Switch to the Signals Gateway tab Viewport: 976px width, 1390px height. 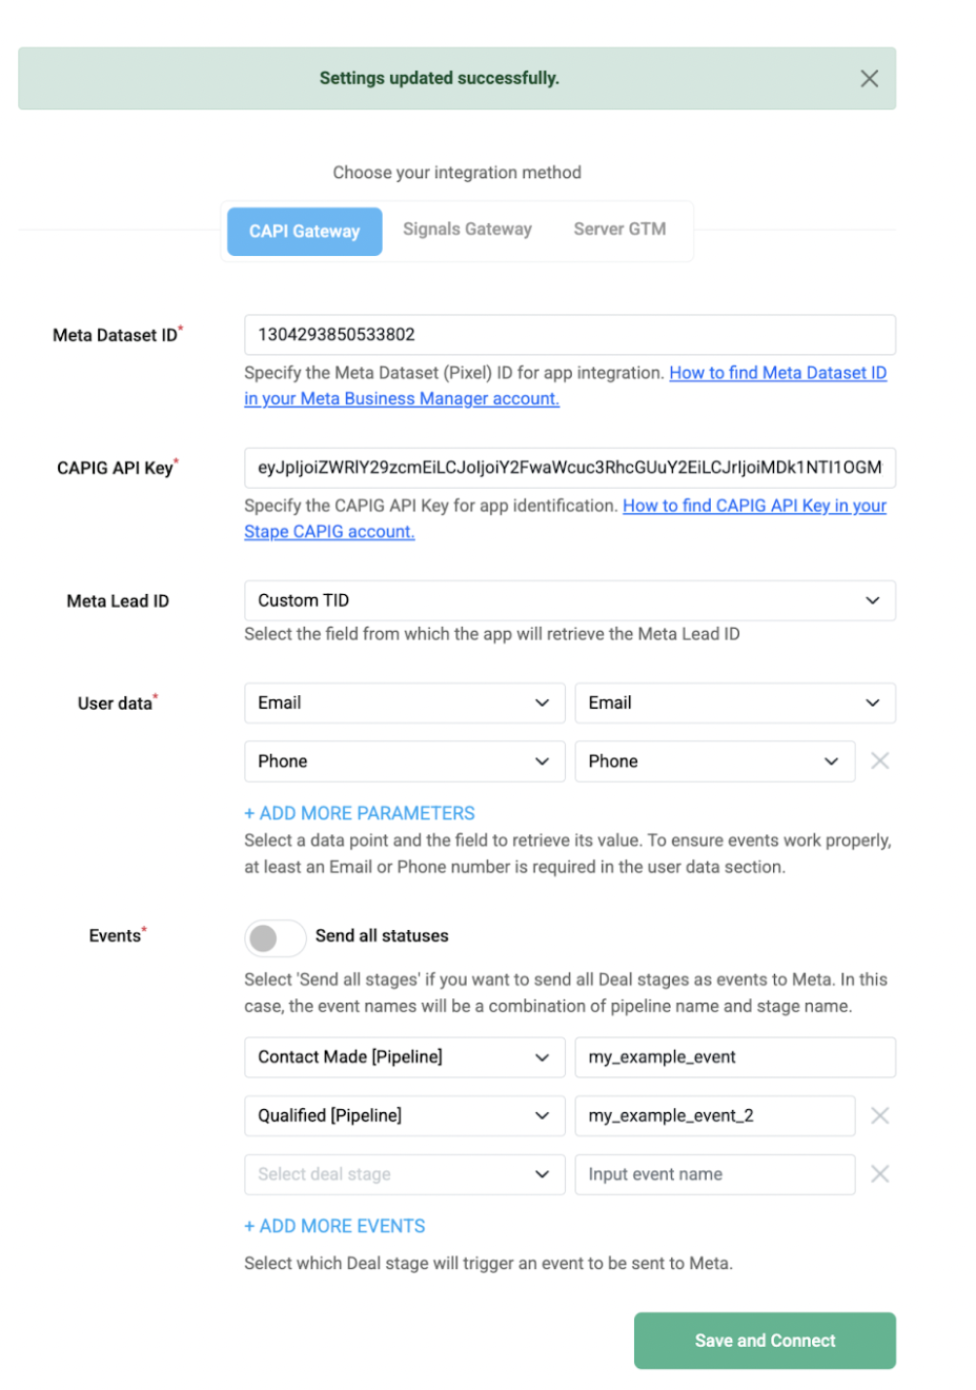[467, 230]
